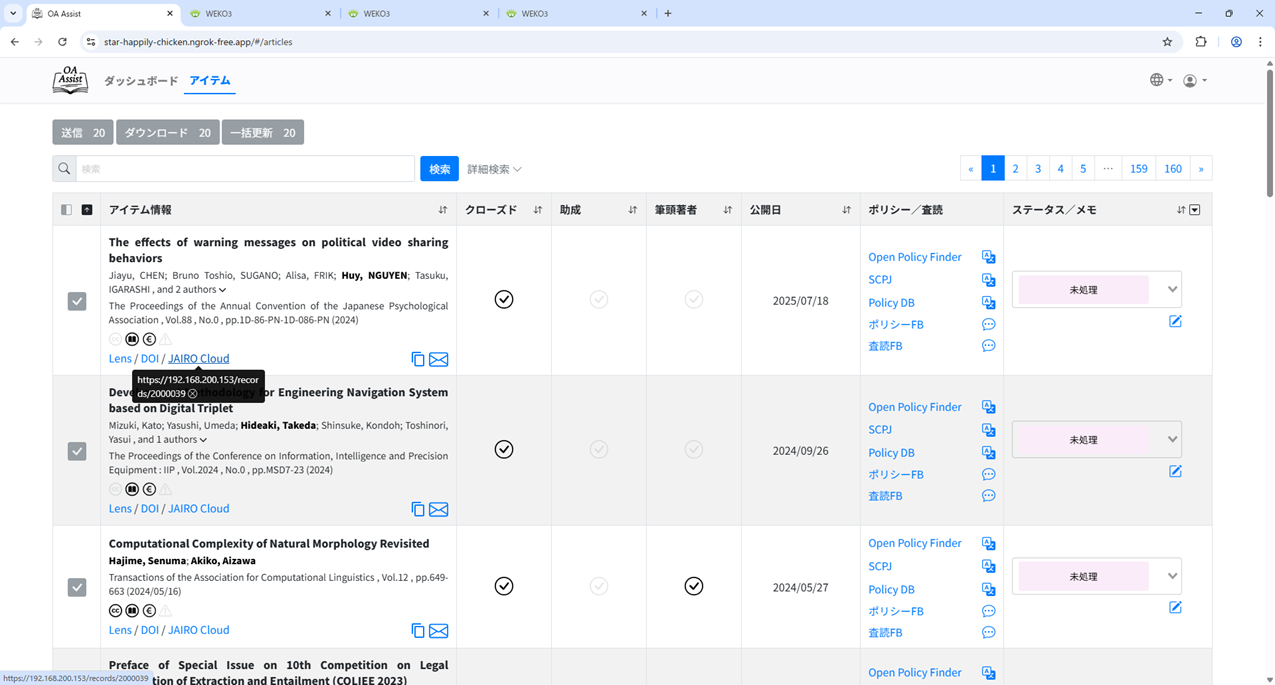Image resolution: width=1275 pixels, height=685 pixels.
Task: Click the user account icon
Action: click(1190, 80)
